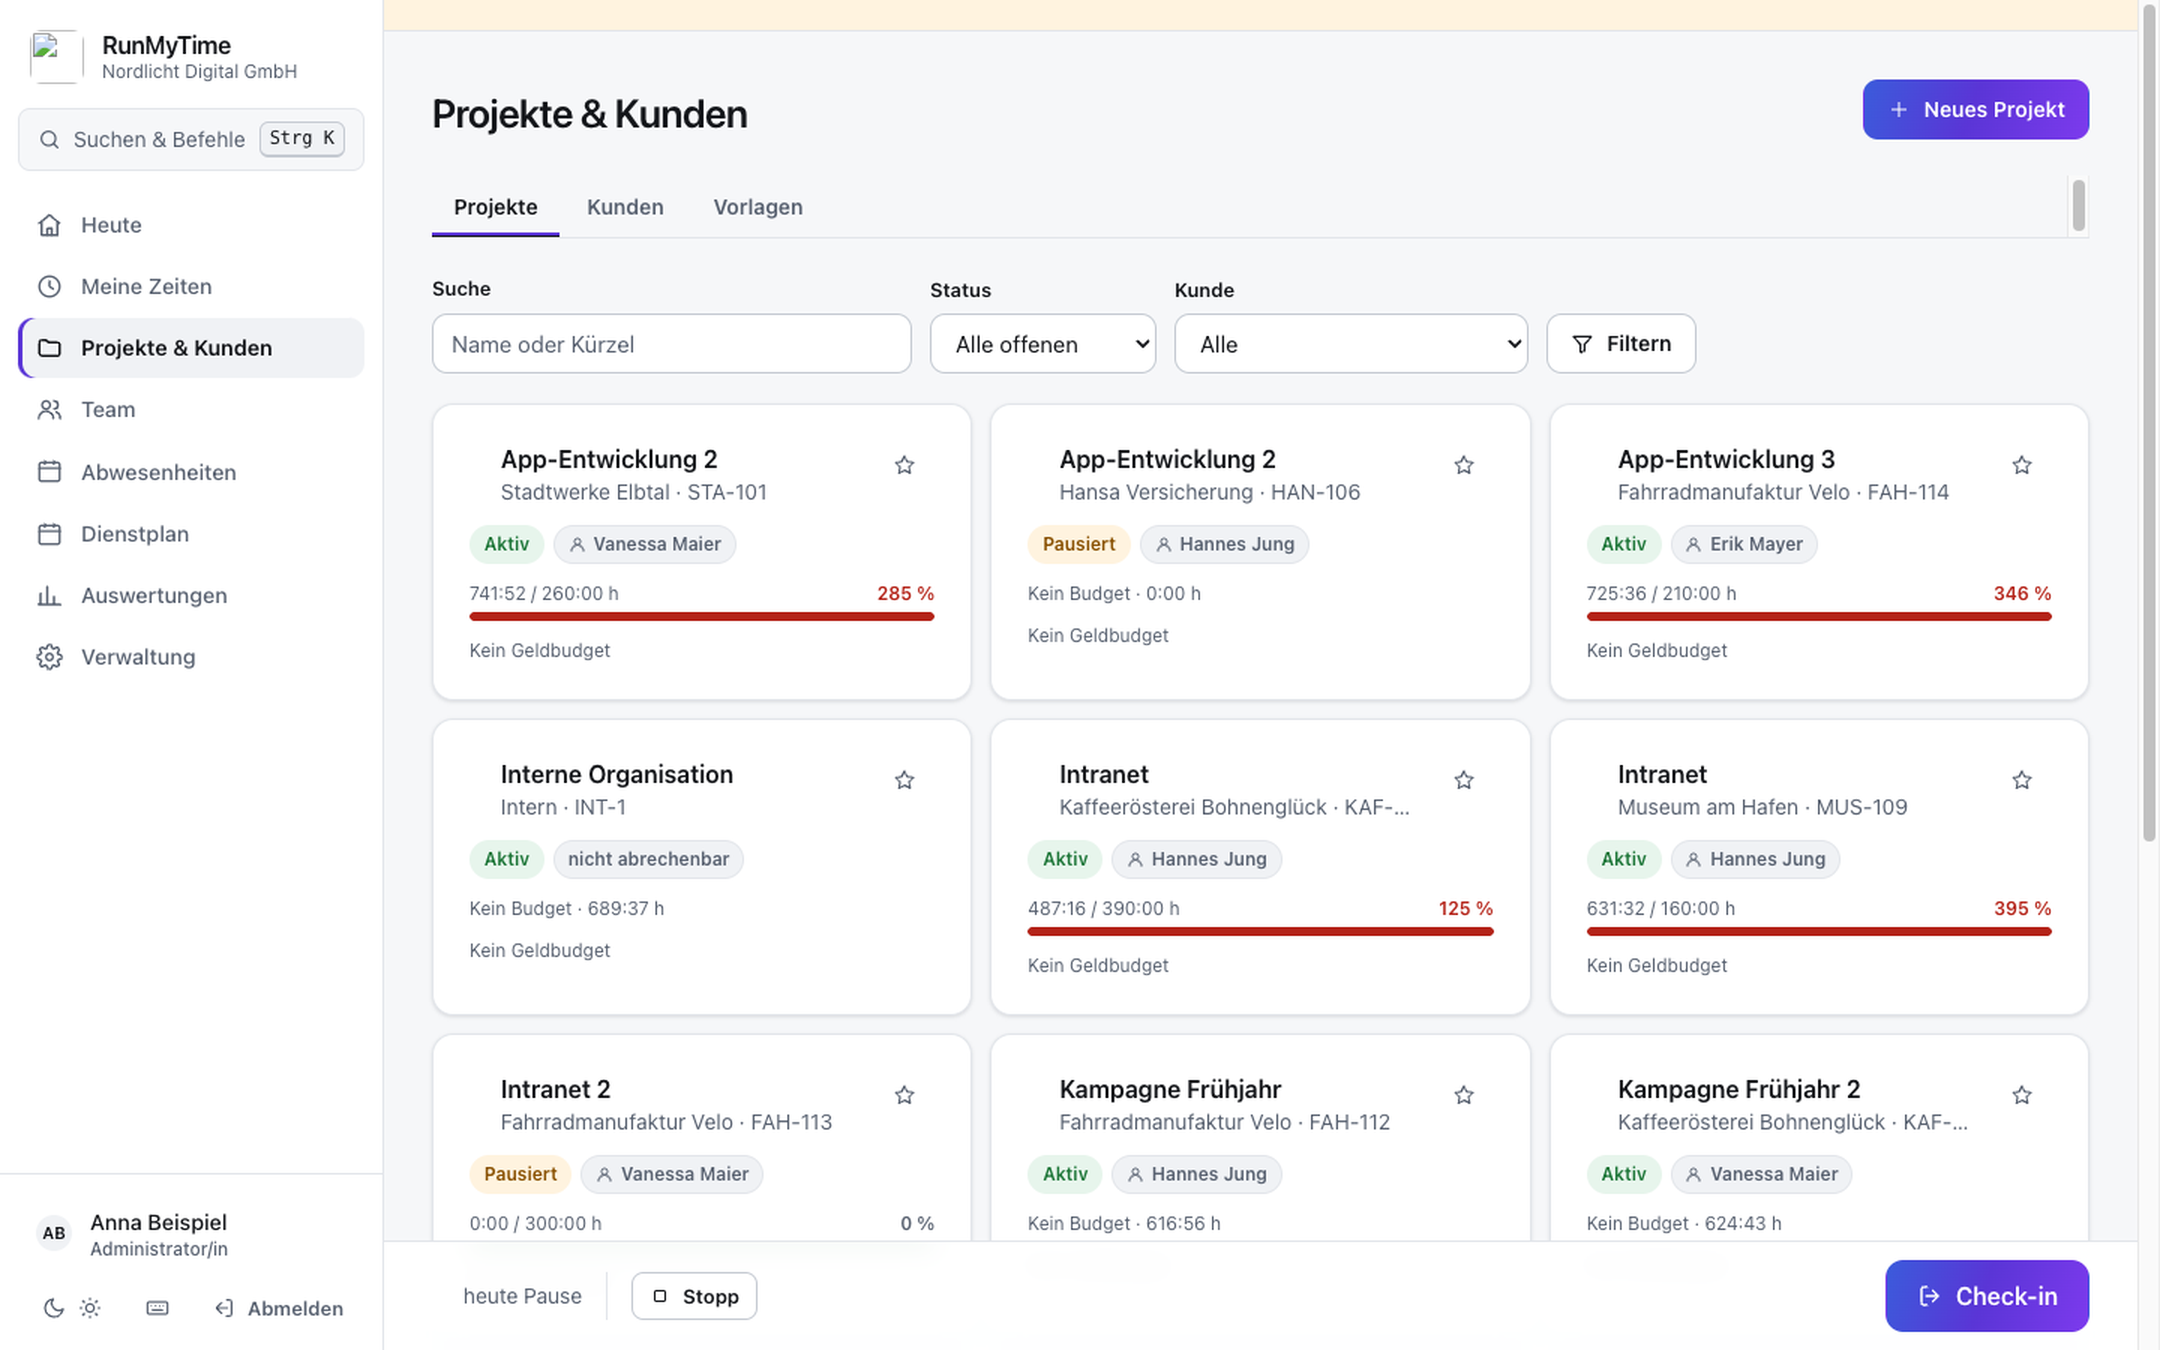Click the Verwaltung gear icon

pyautogui.click(x=49, y=657)
